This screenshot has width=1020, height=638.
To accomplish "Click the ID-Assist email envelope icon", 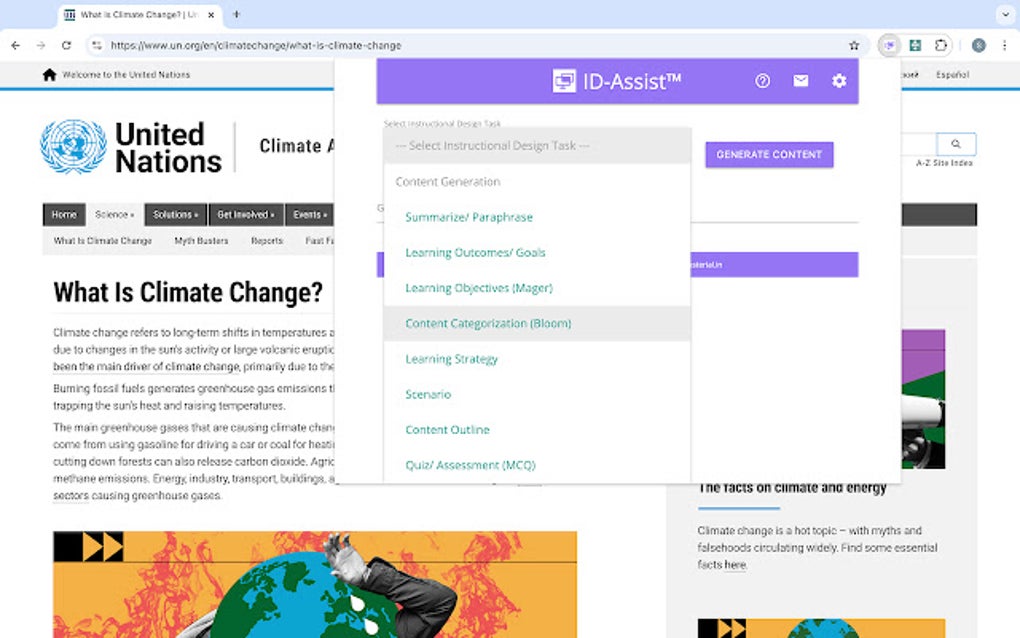I will (x=800, y=82).
